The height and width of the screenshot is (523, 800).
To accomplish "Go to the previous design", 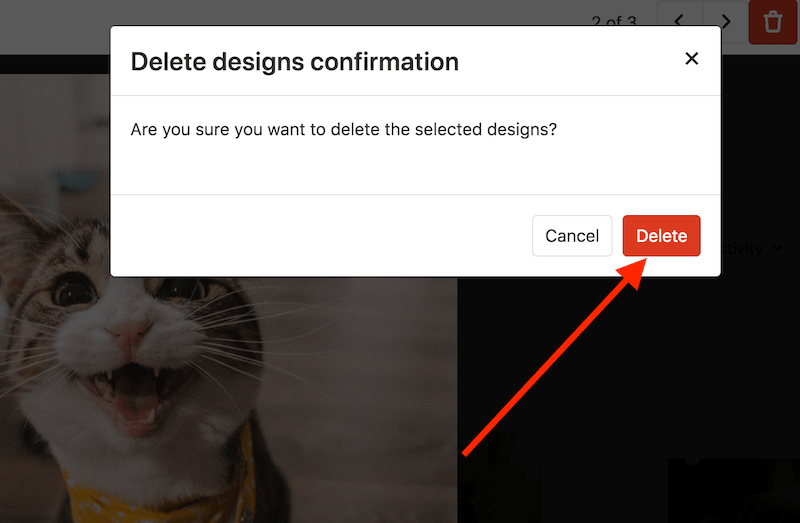I will [680, 21].
